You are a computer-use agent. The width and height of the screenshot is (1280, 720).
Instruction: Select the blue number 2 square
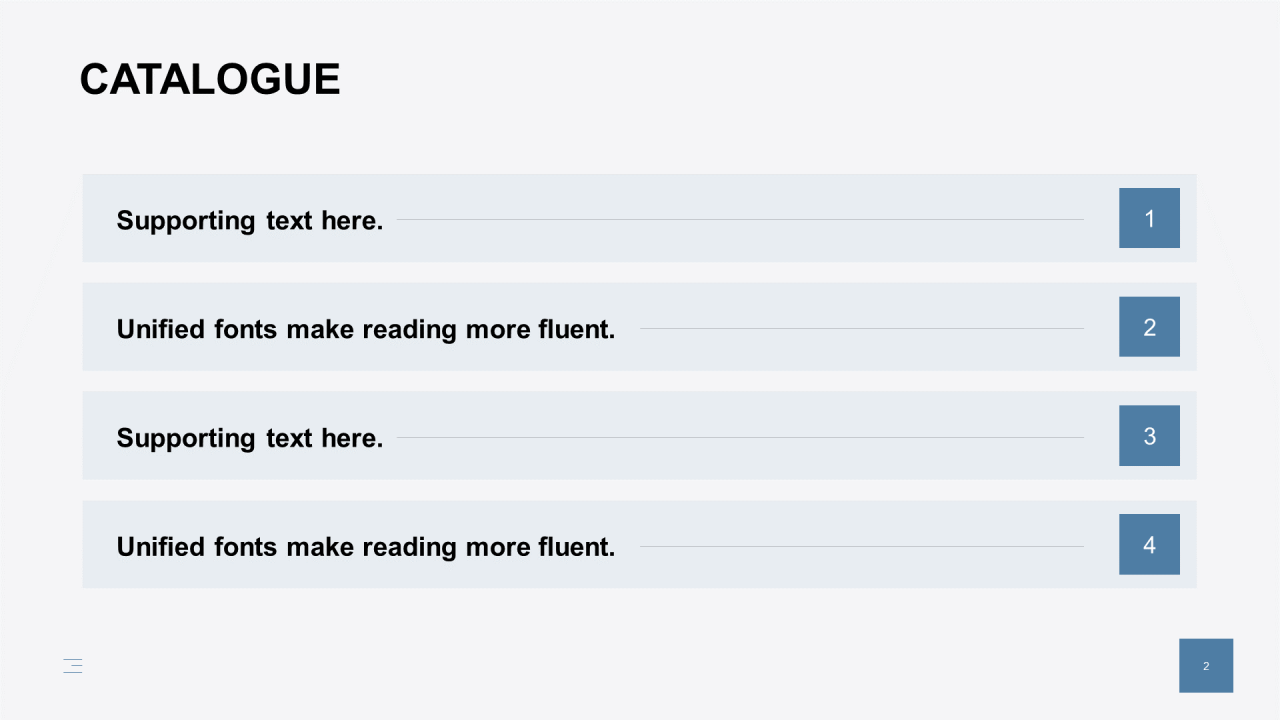[x=1149, y=327]
